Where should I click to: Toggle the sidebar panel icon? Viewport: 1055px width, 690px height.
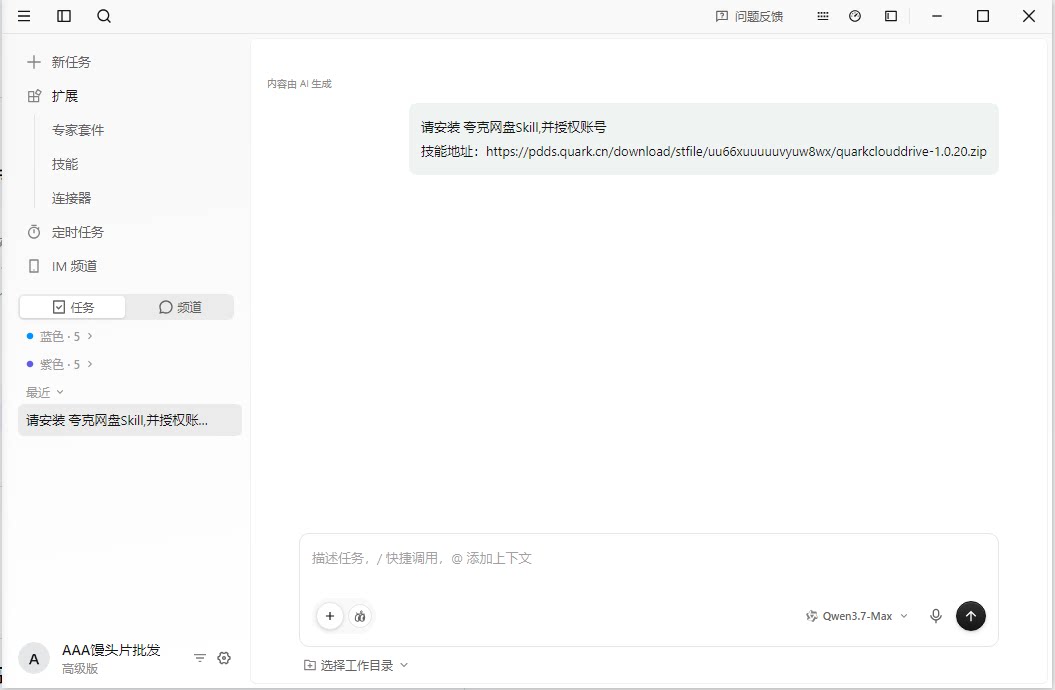(x=64, y=16)
